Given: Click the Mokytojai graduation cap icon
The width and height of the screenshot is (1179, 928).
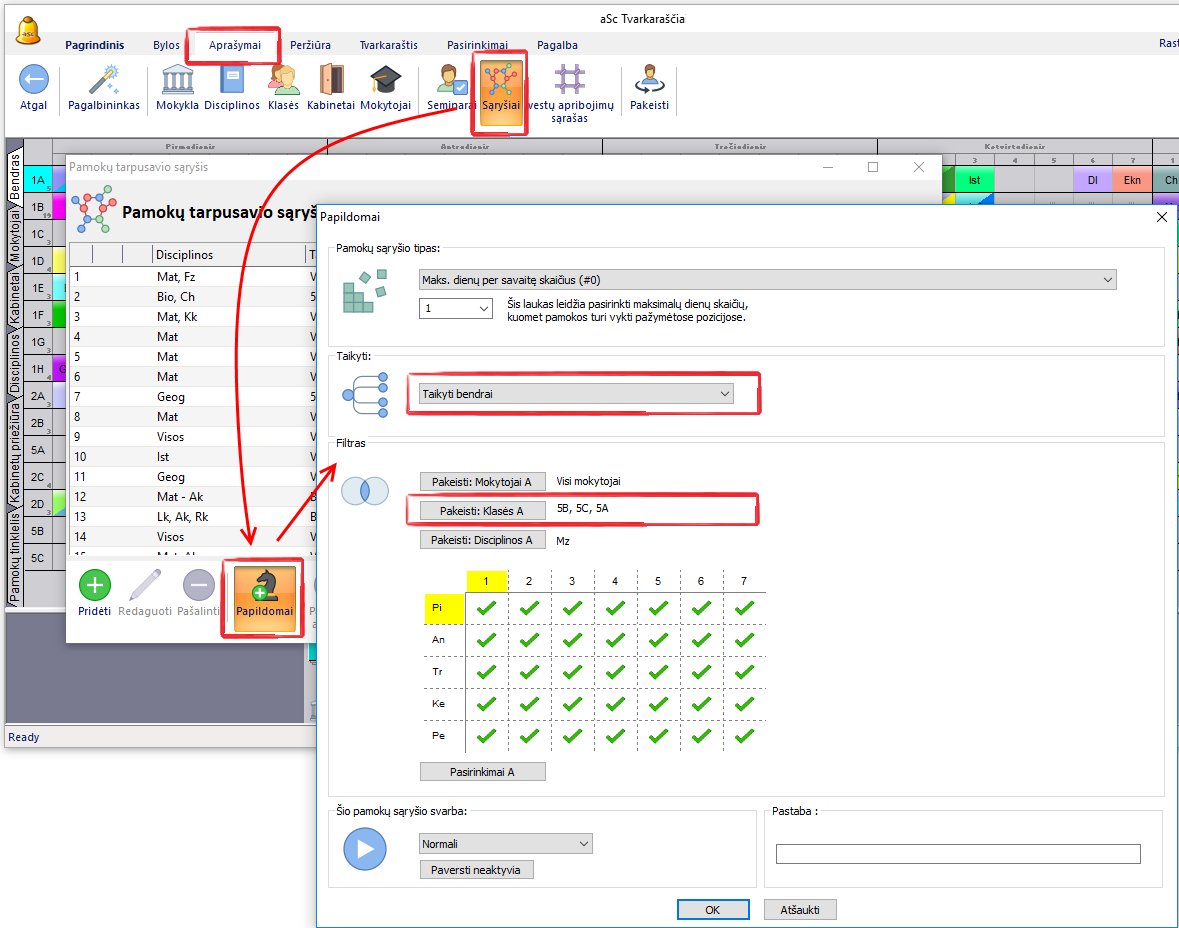Looking at the screenshot, I should point(385,80).
